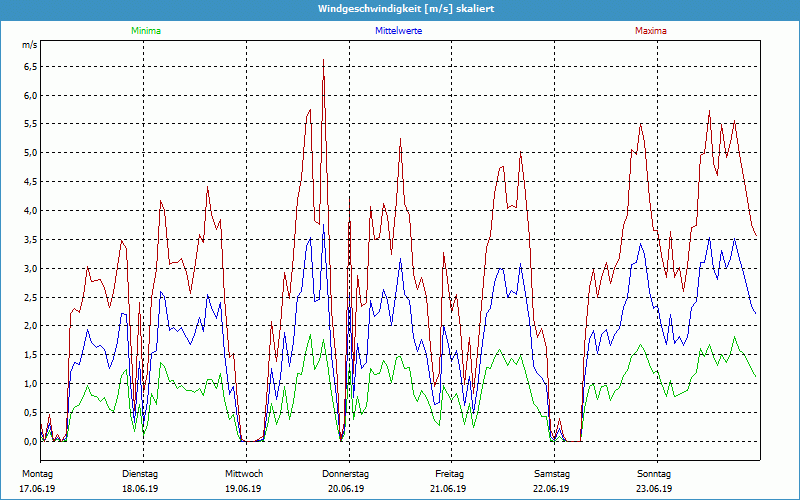The width and height of the screenshot is (800, 500).
Task: Click the Donnerstag day label
Action: [x=345, y=474]
